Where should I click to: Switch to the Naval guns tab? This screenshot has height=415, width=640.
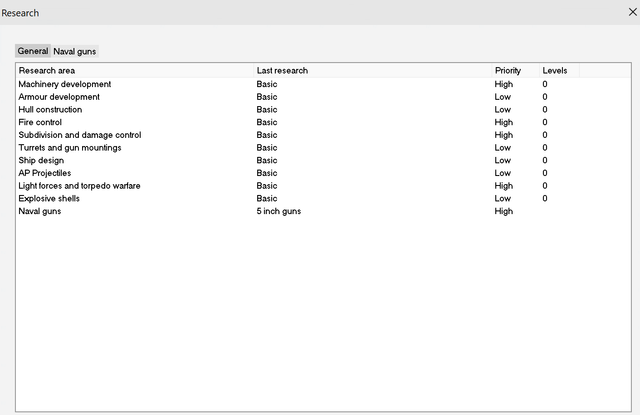(75, 51)
